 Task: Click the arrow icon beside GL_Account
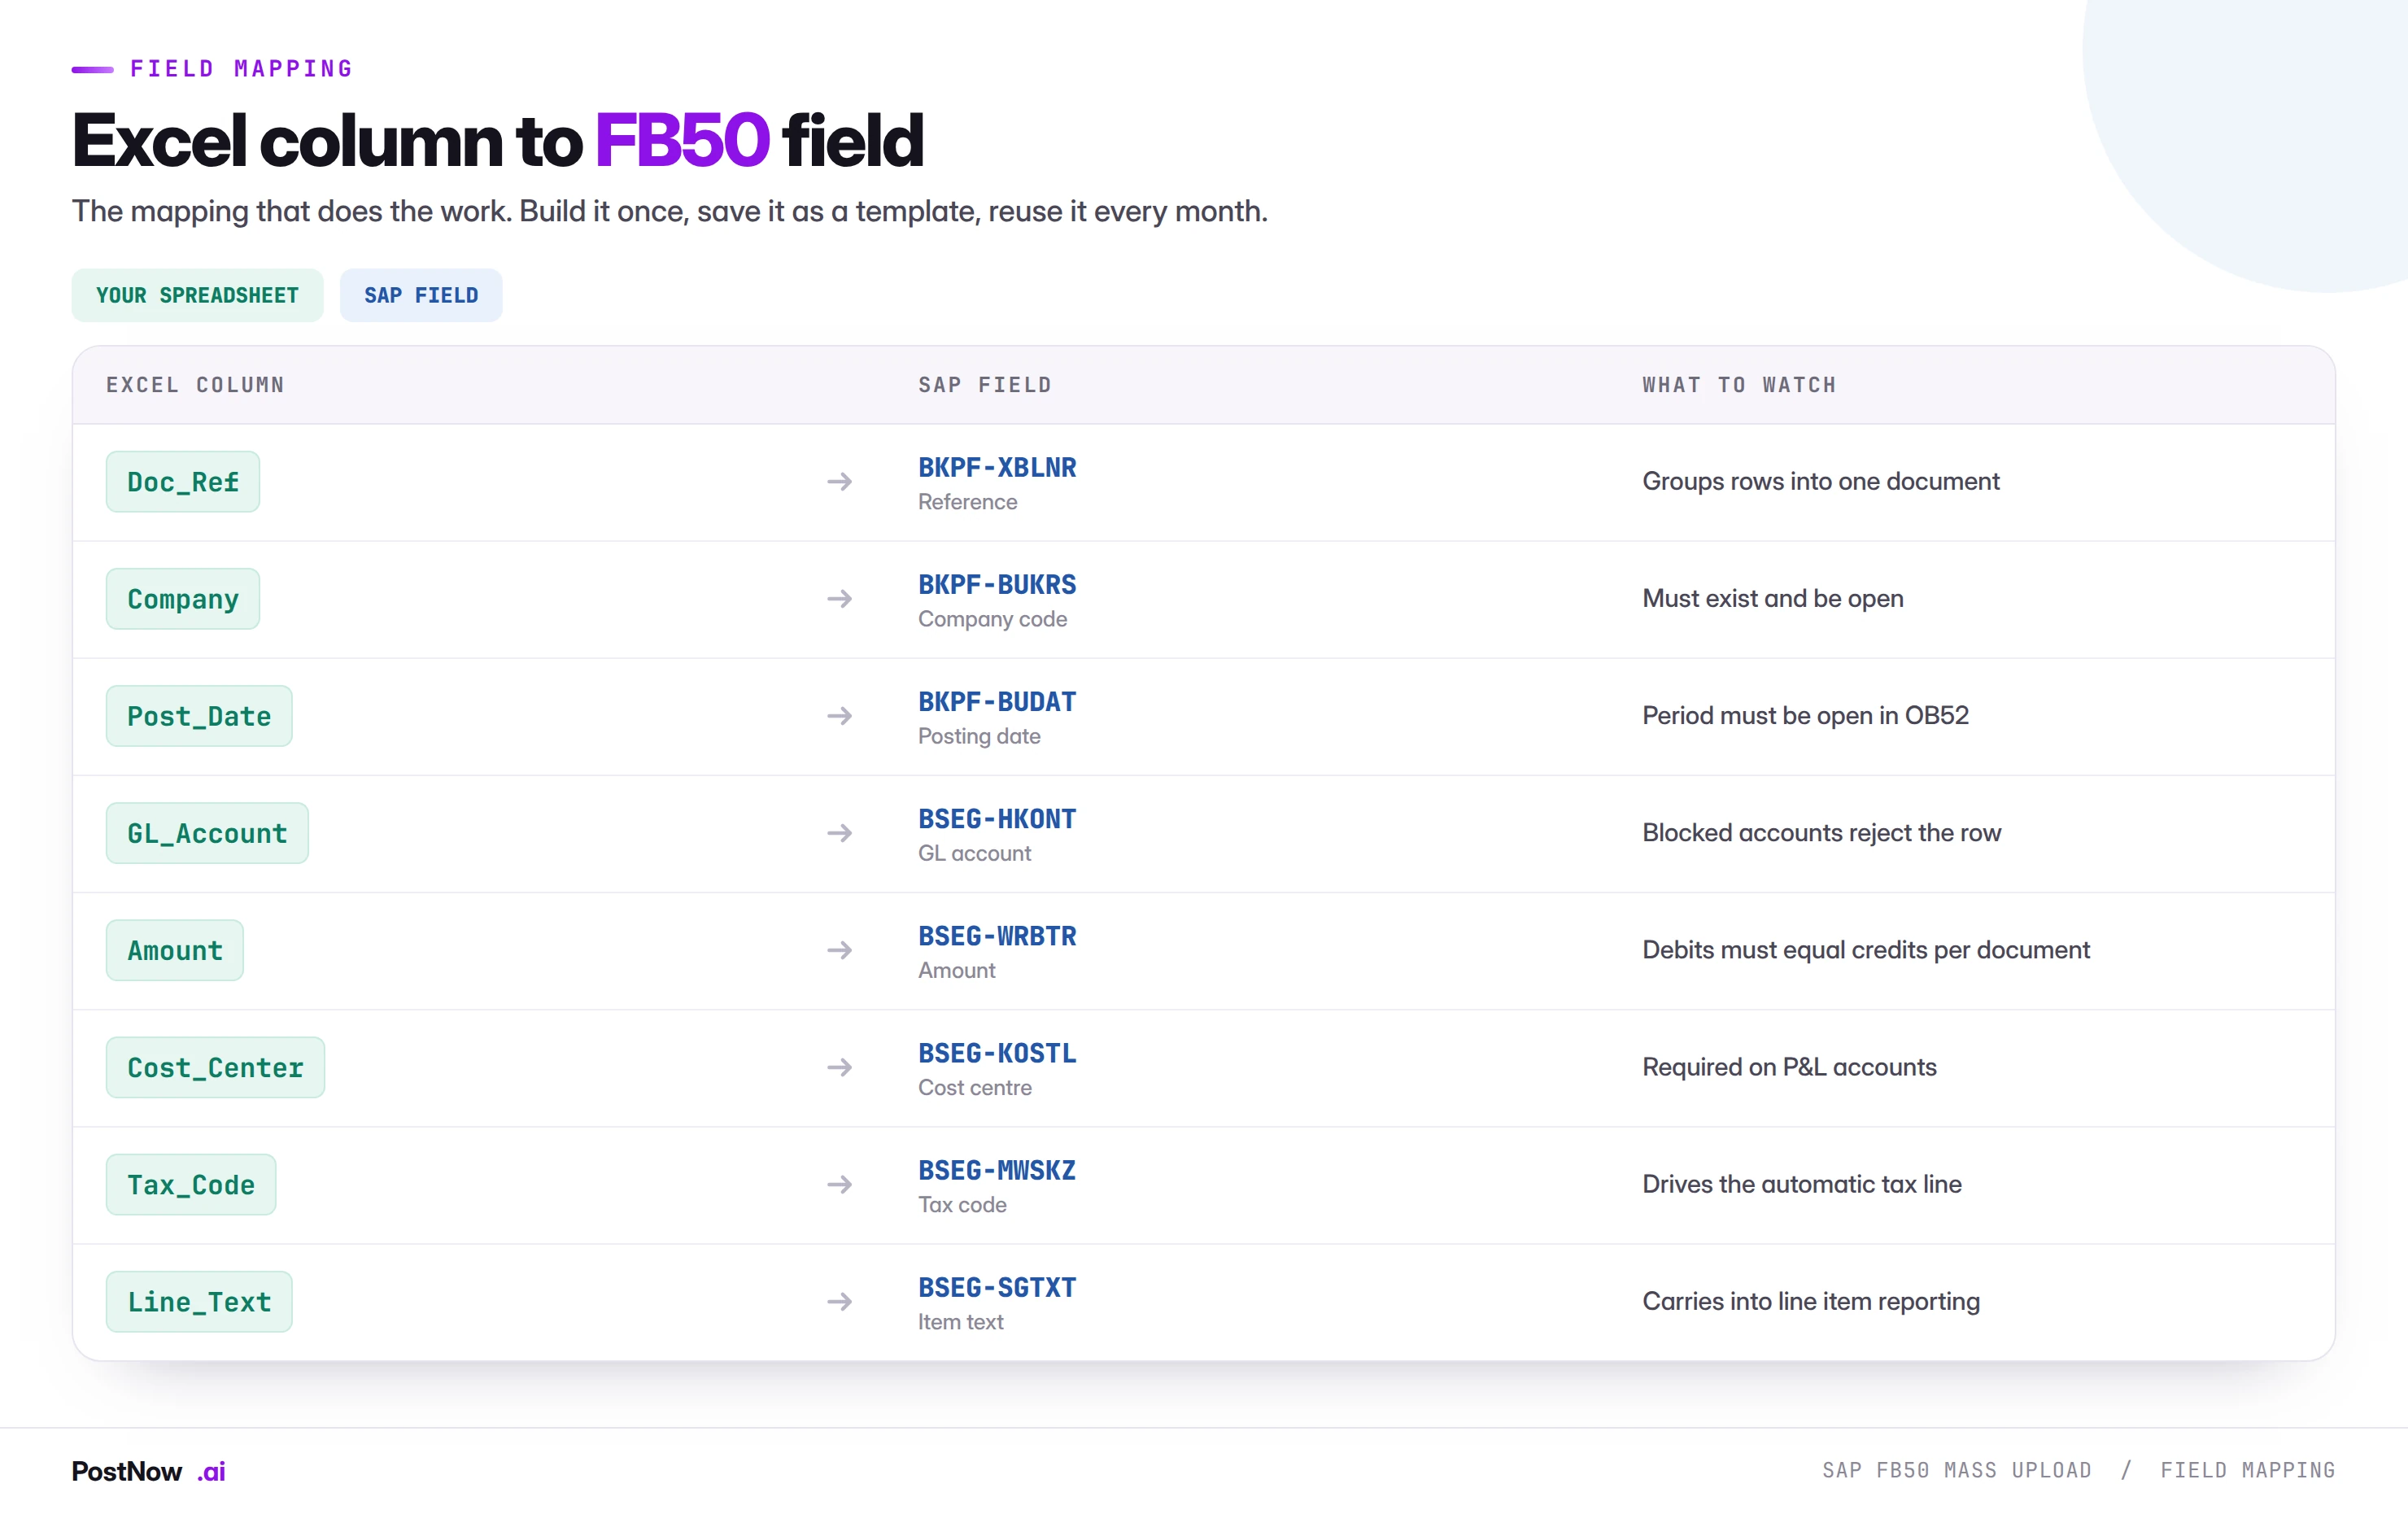[x=840, y=833]
